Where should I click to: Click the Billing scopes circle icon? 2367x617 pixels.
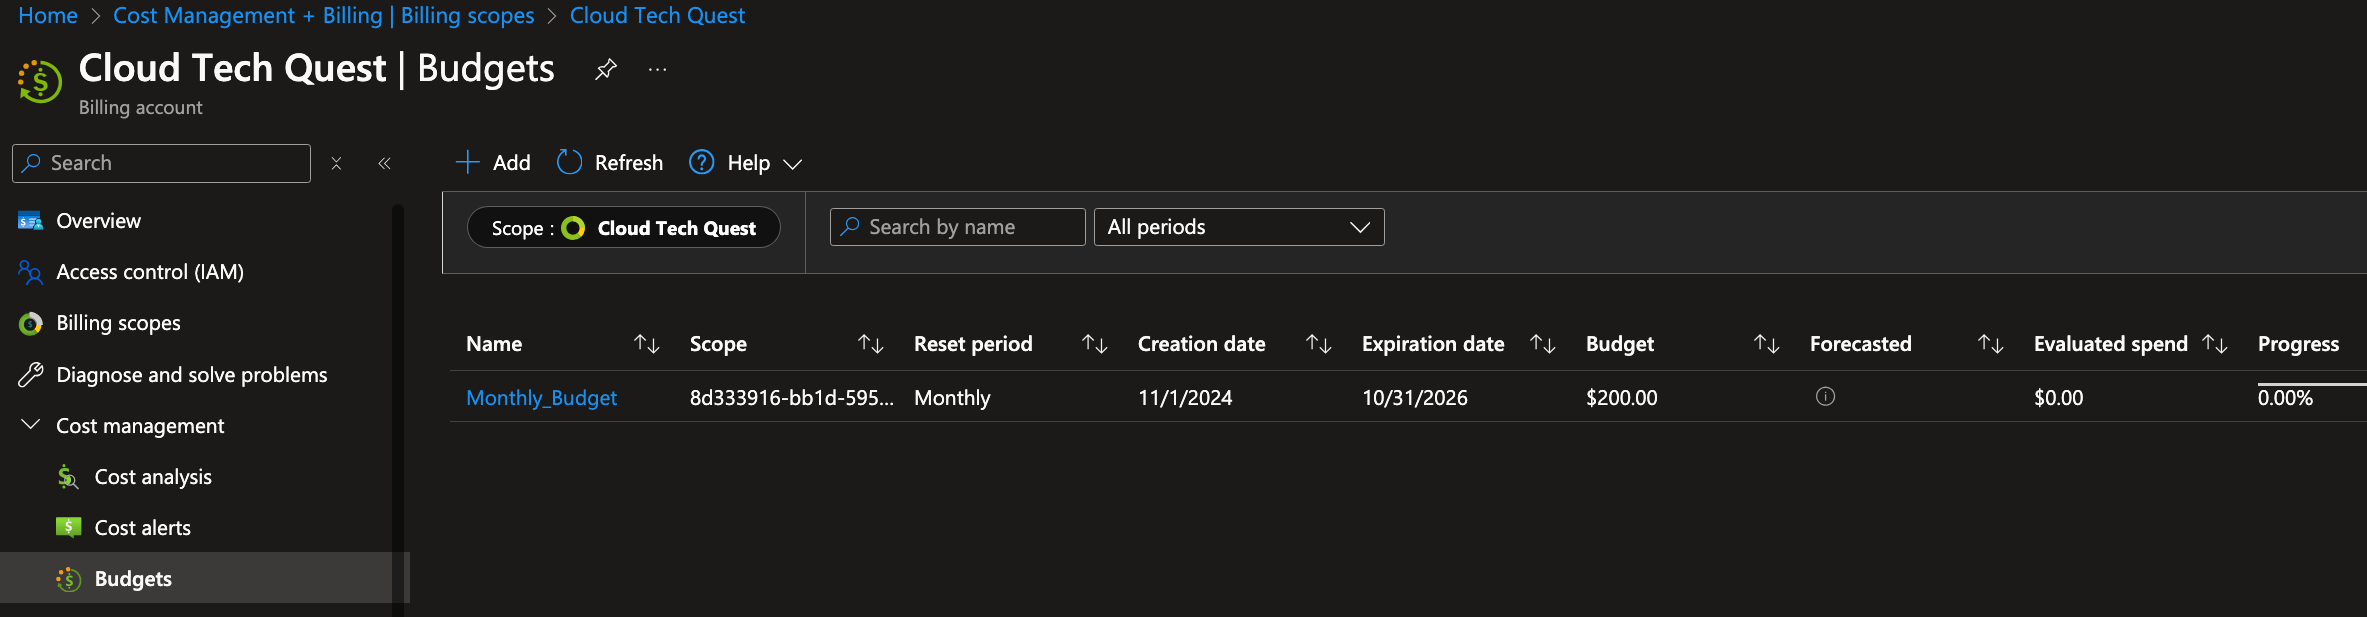[x=30, y=323]
